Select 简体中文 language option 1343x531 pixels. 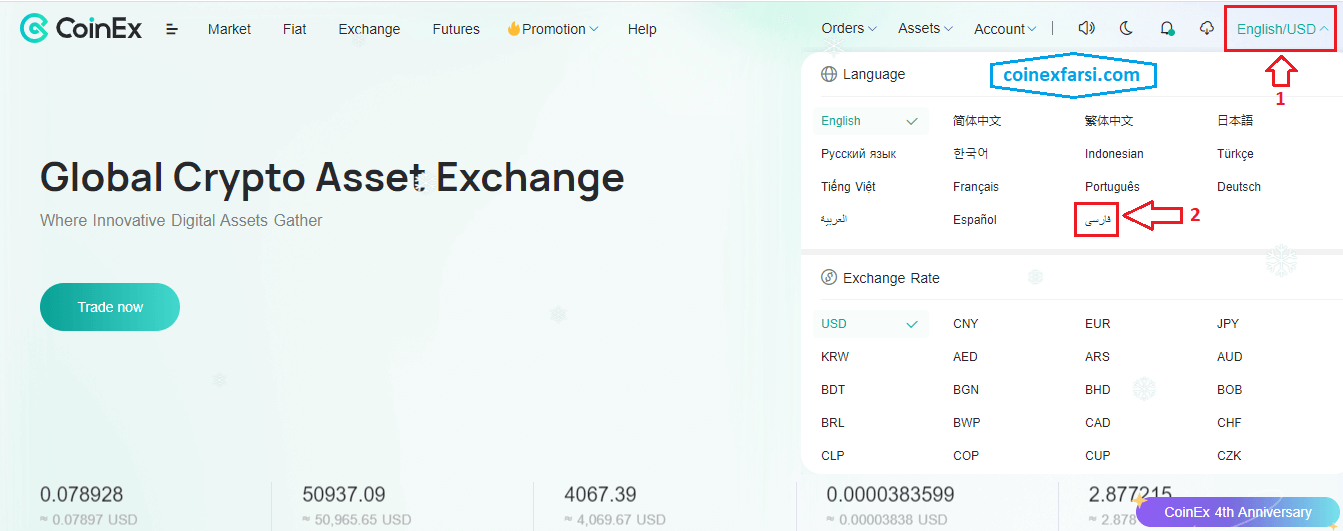pyautogui.click(x=977, y=121)
